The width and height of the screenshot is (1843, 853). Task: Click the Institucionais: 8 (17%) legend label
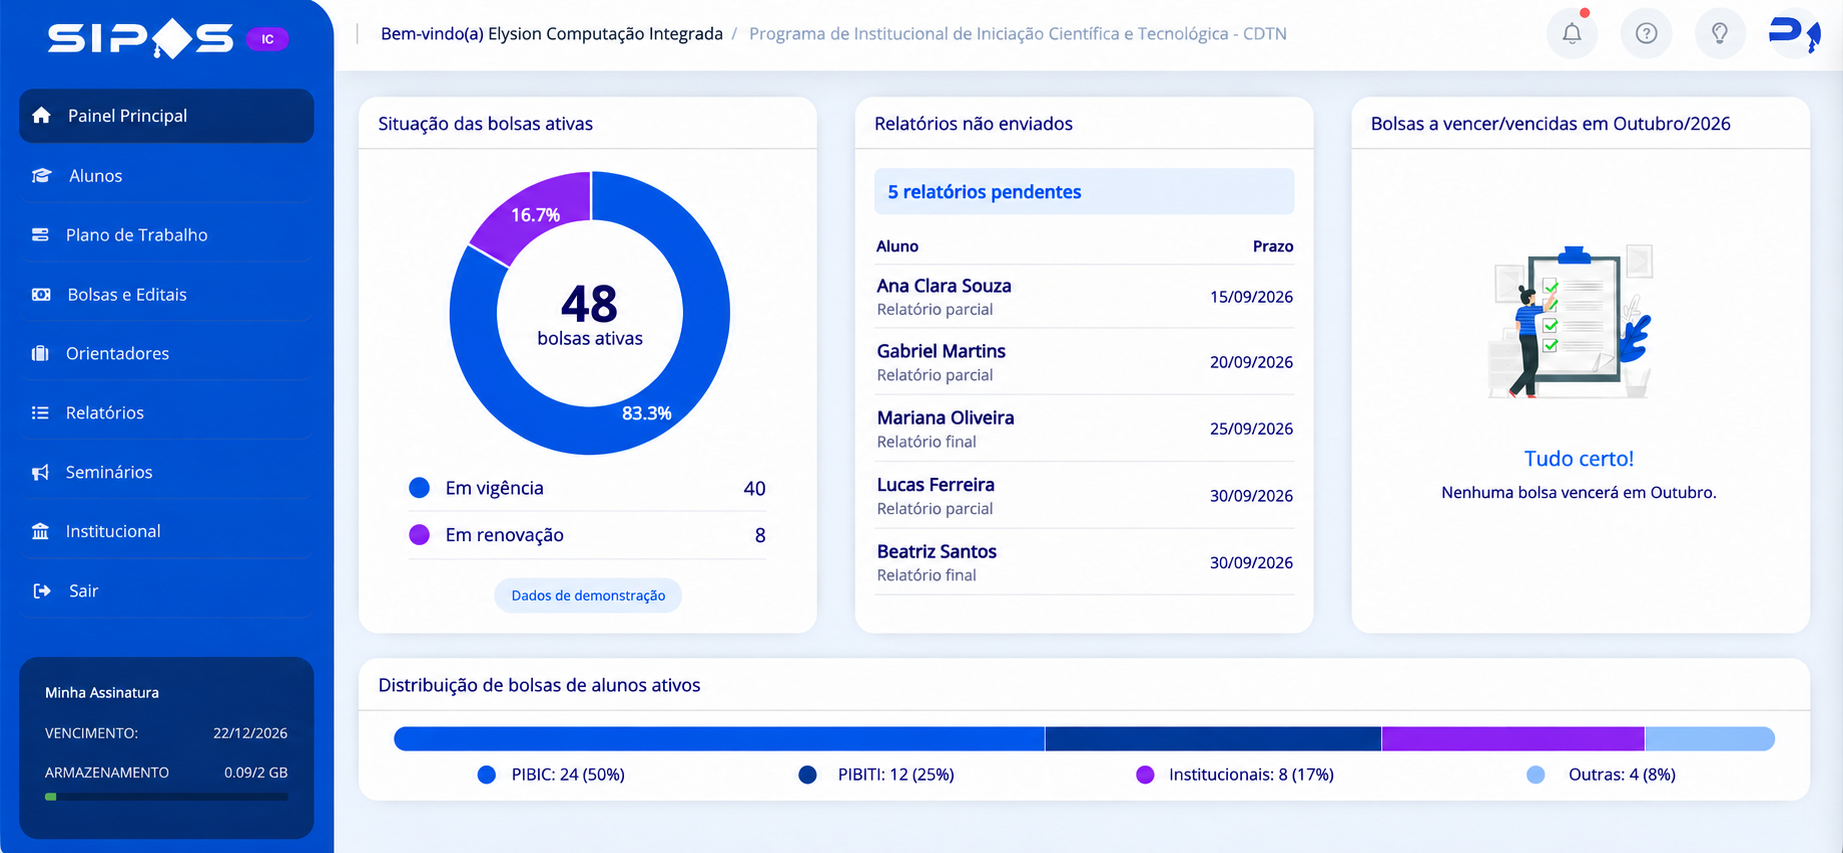tap(1251, 775)
